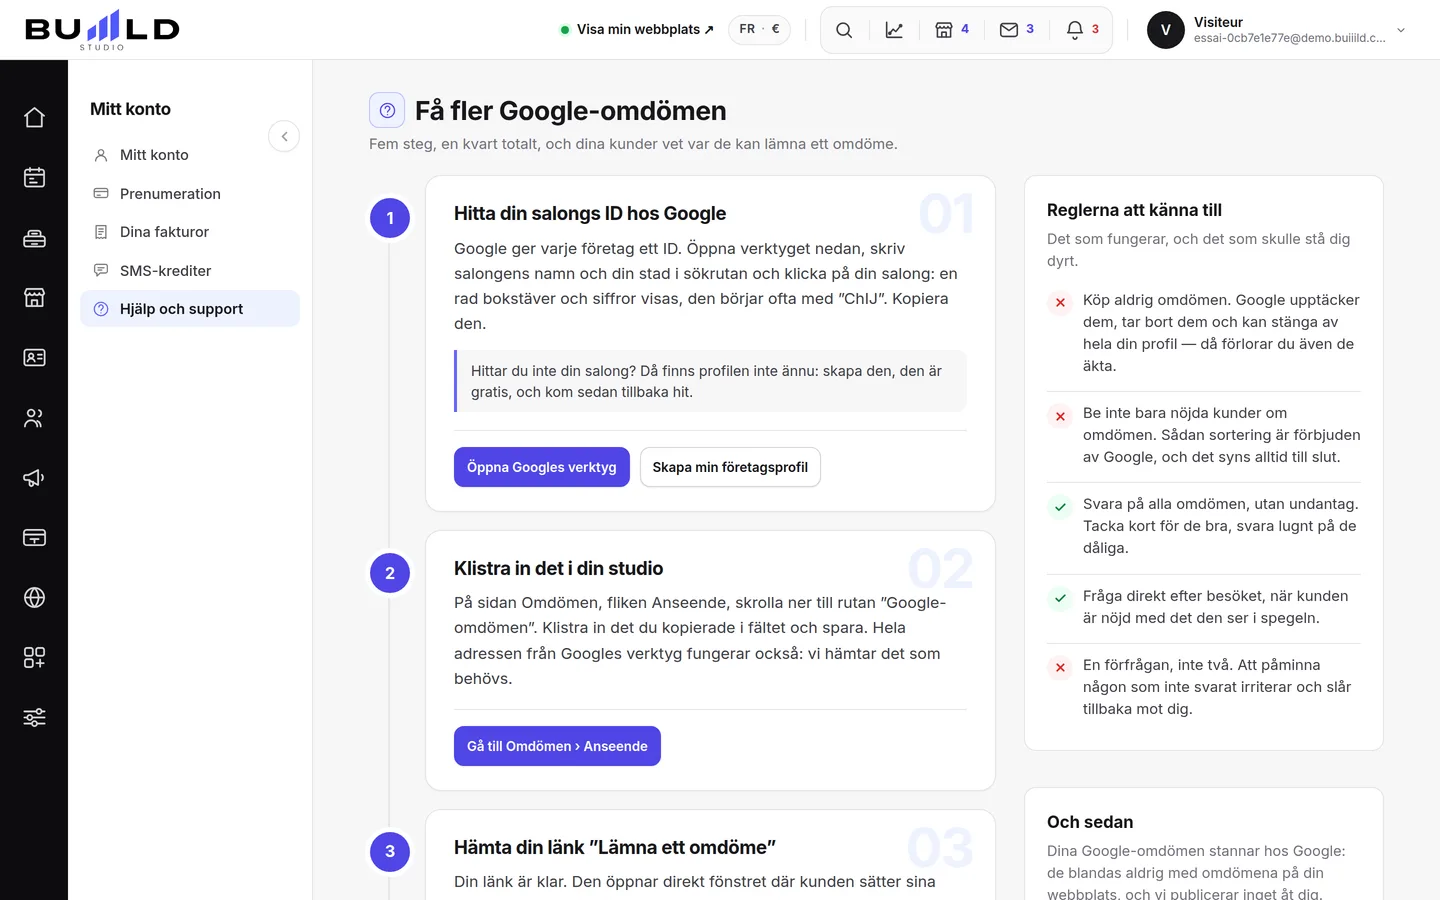The width and height of the screenshot is (1440, 900).
Task: Click the "Och sedan" heading
Action: 1090,822
